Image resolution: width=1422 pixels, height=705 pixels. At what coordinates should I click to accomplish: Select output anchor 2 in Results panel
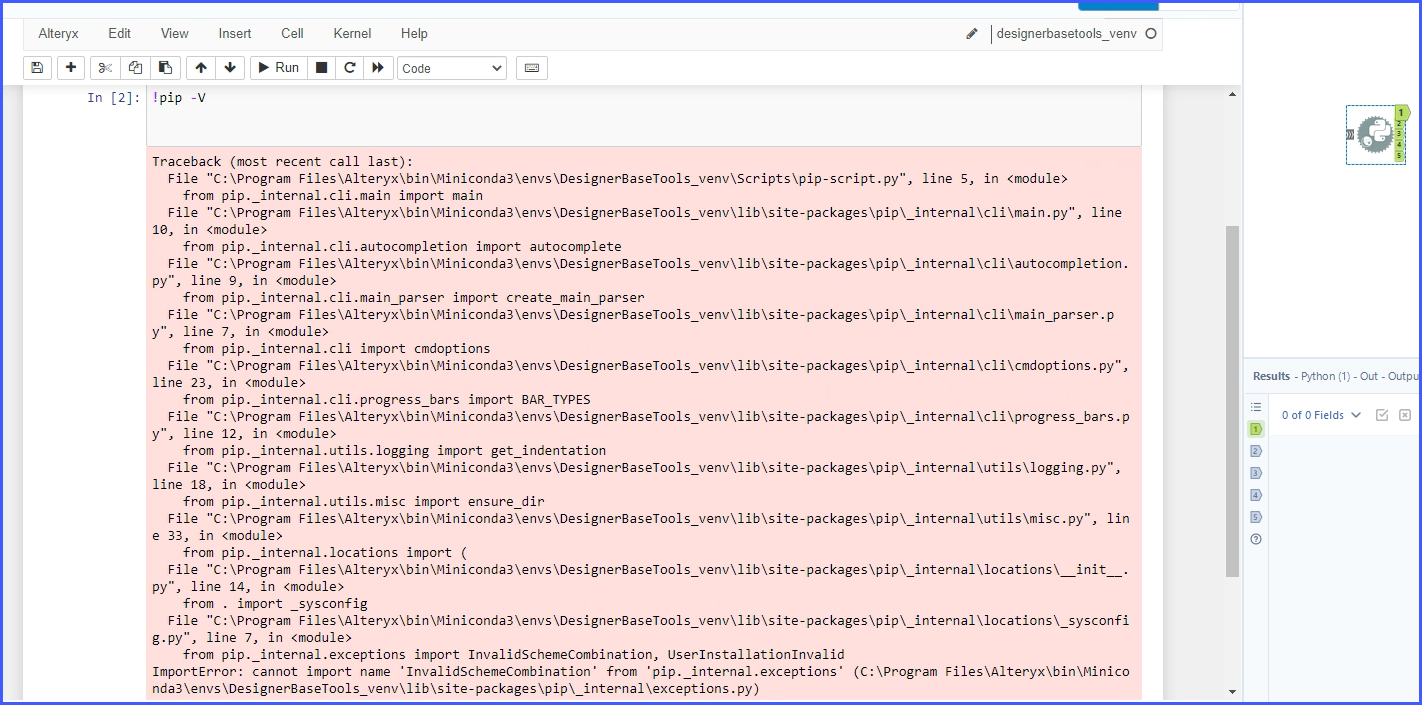click(x=1256, y=451)
